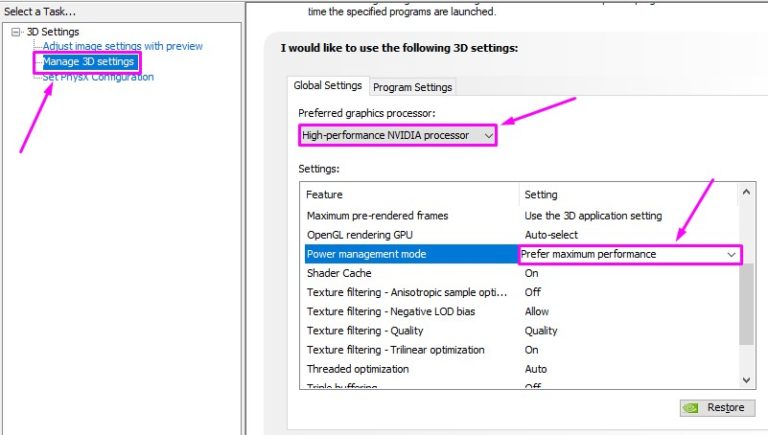
Task: Click the NVIDIA logo on Restore button
Action: 692,408
